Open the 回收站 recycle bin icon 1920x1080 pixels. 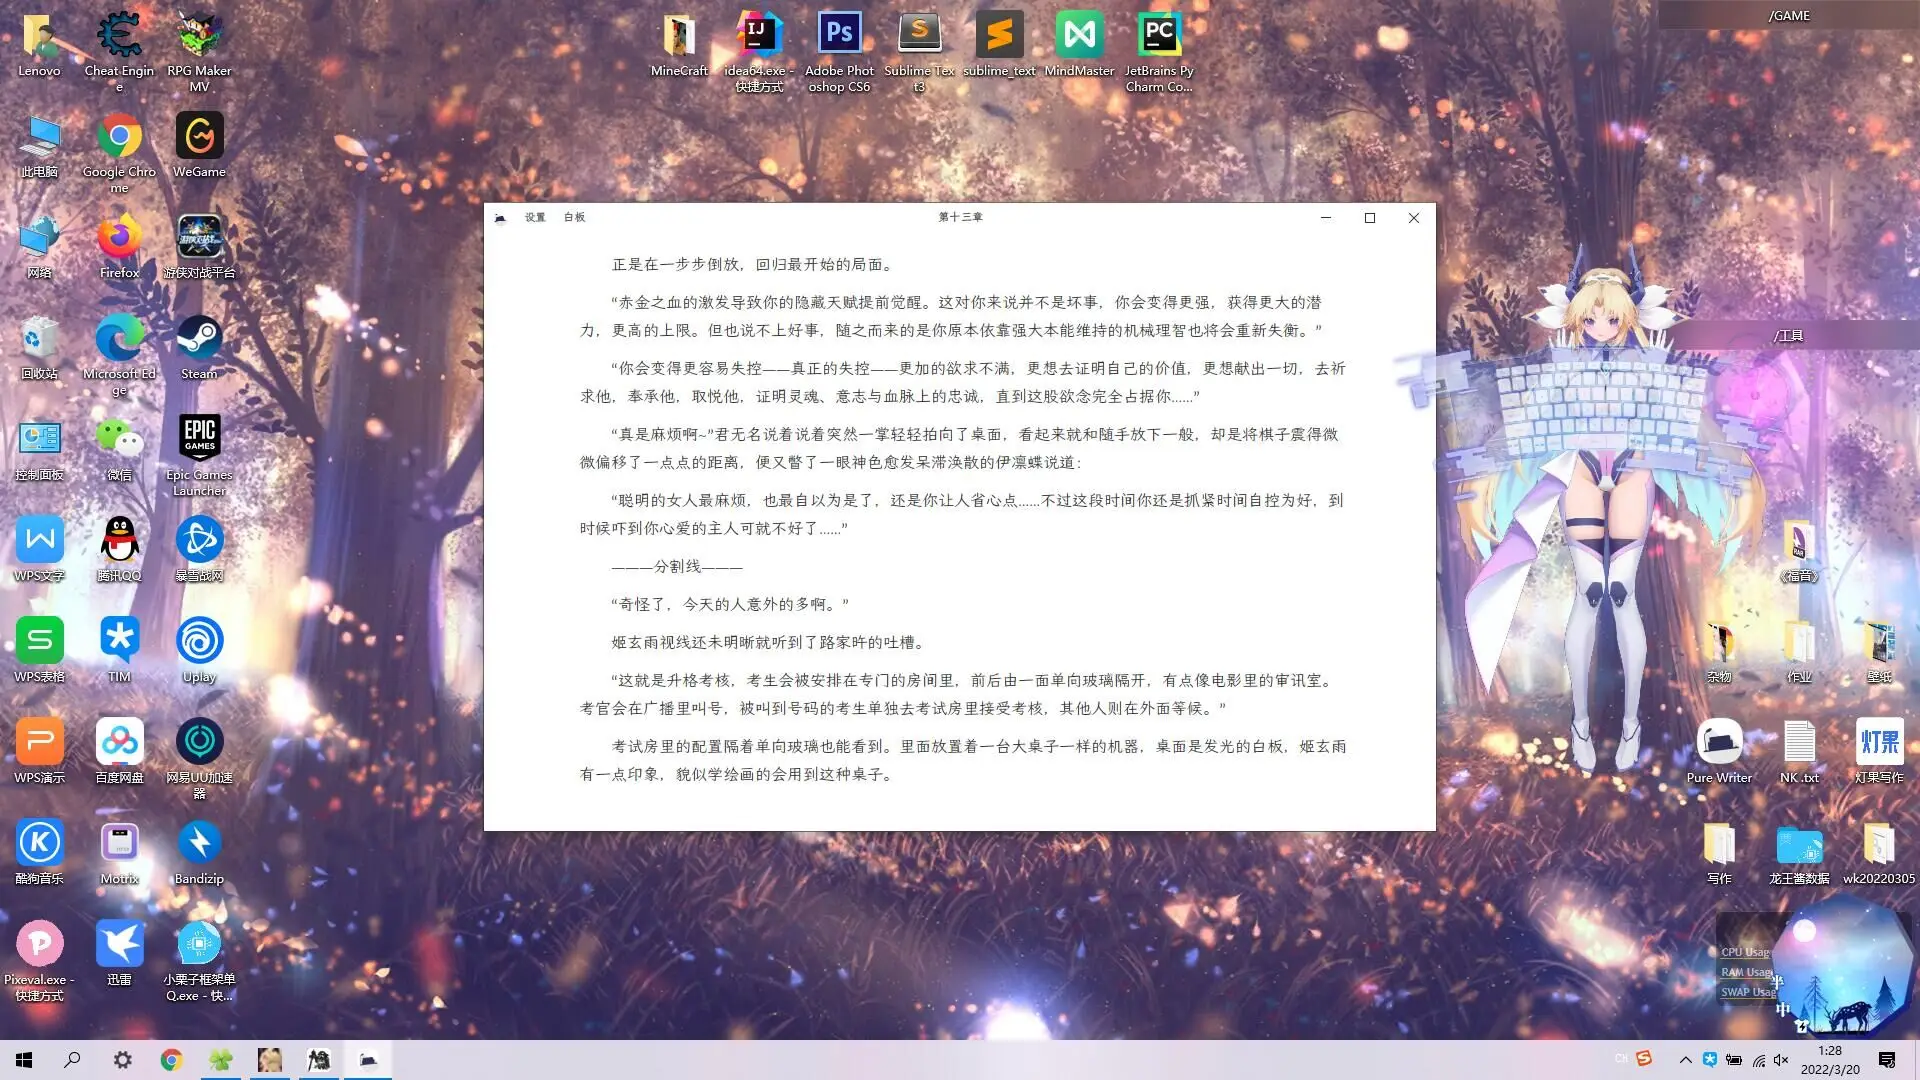tap(39, 347)
